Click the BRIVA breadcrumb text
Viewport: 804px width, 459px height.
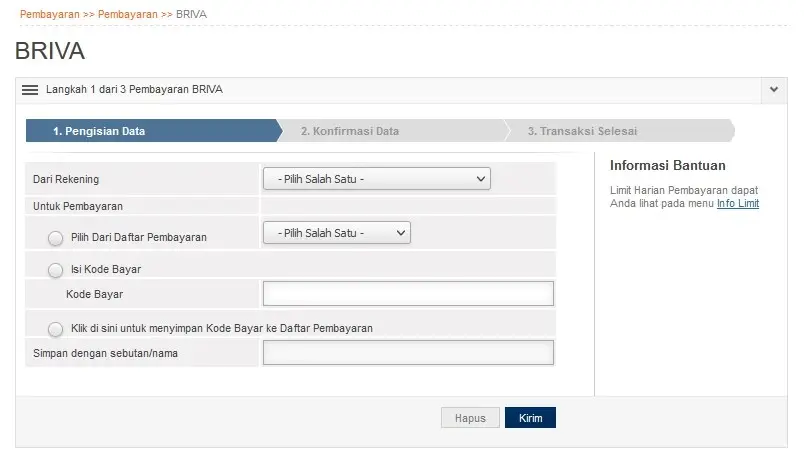pyautogui.click(x=191, y=14)
